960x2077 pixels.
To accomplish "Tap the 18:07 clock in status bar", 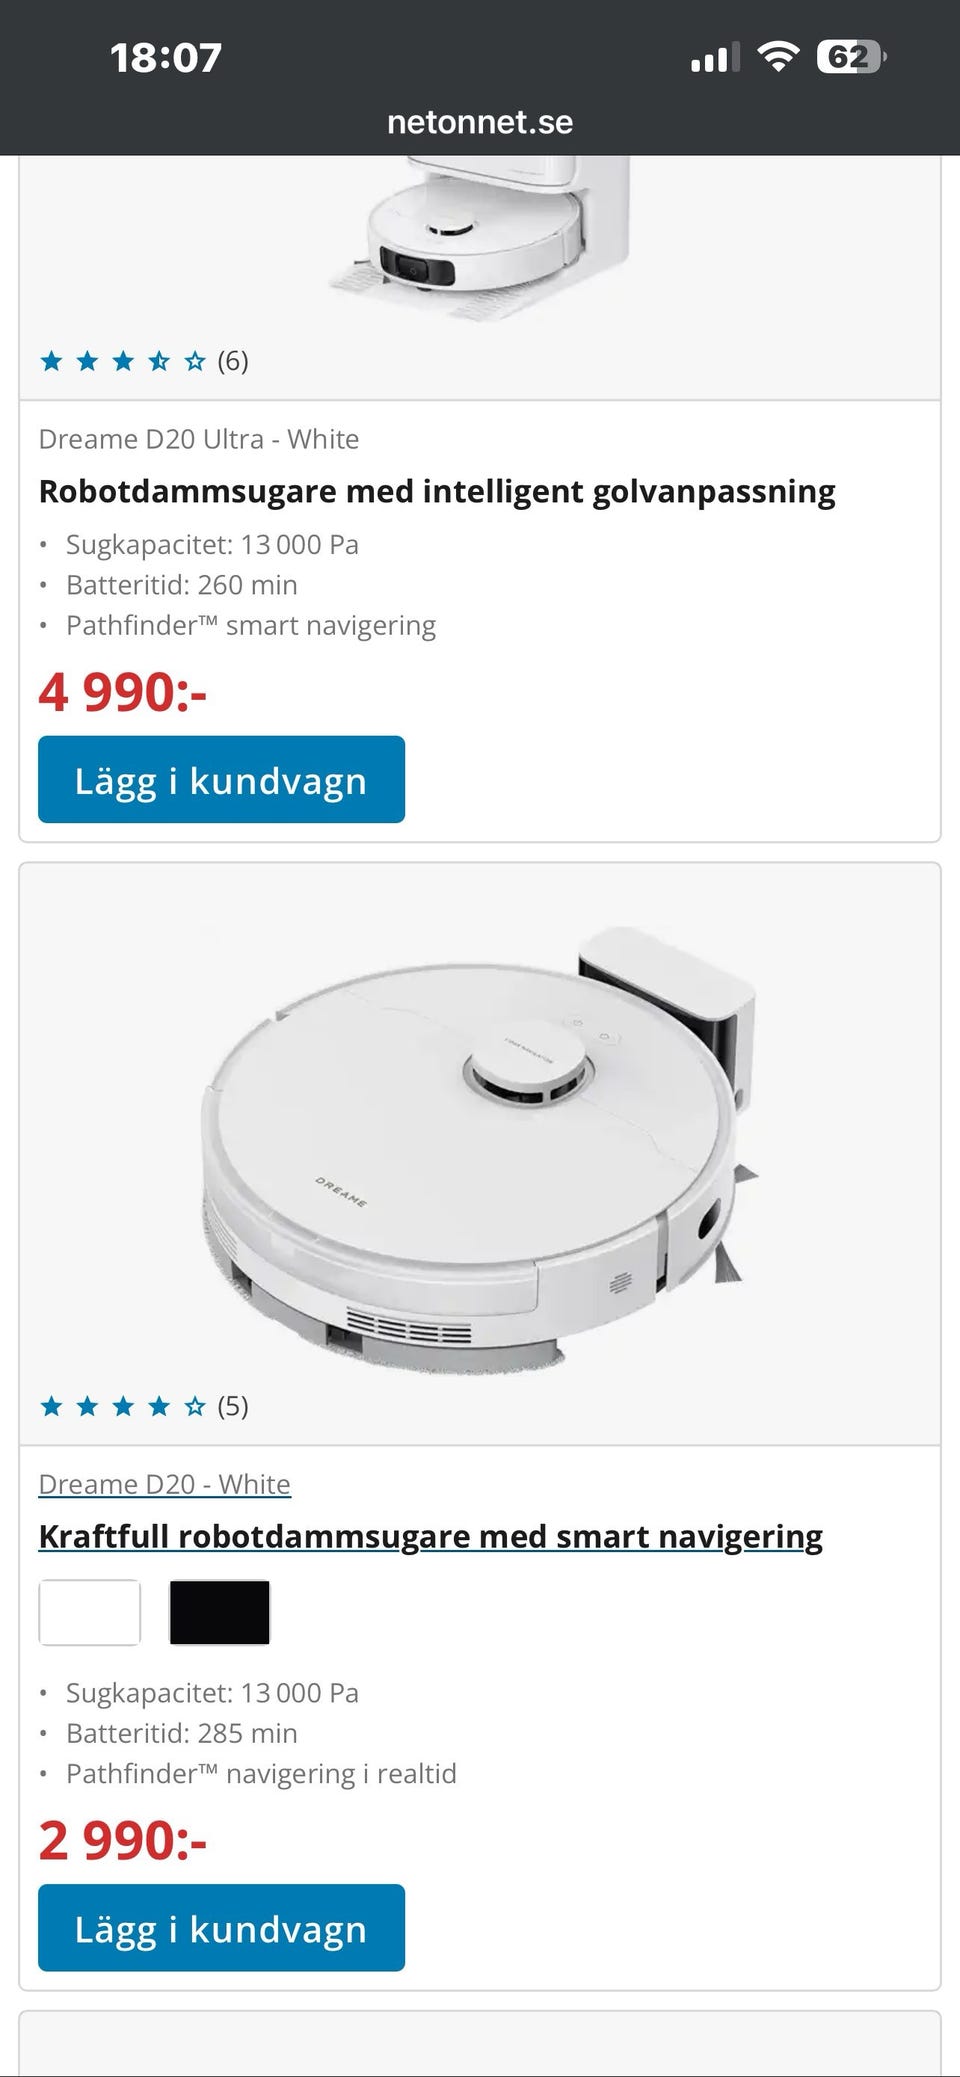I will (166, 57).
